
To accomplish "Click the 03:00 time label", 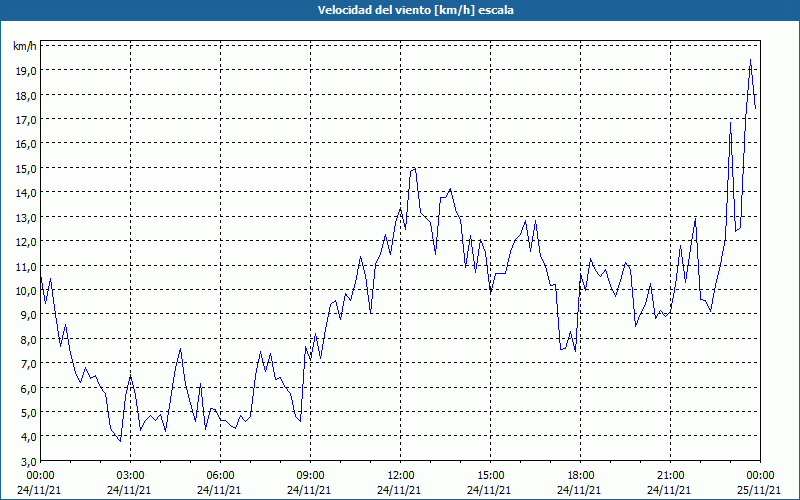I will click(131, 476).
